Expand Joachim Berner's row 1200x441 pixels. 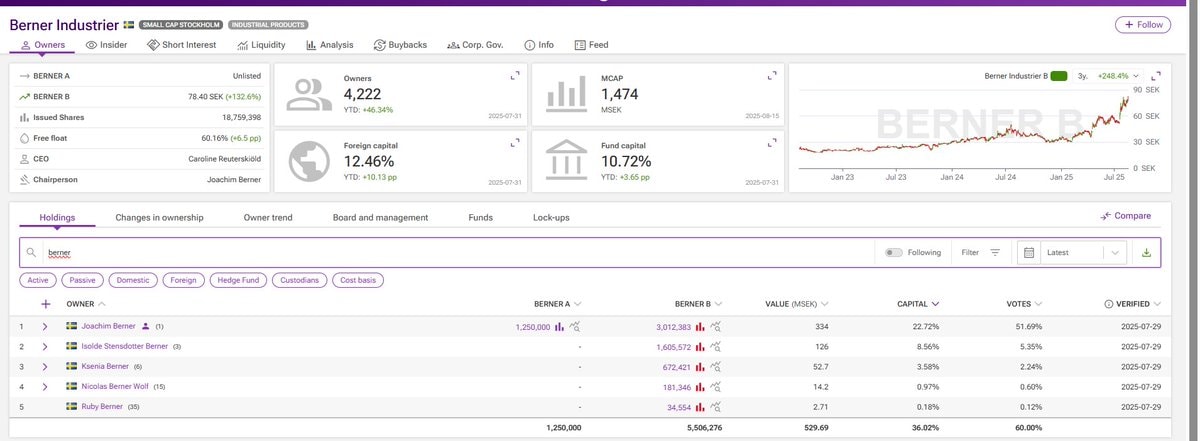(x=45, y=326)
